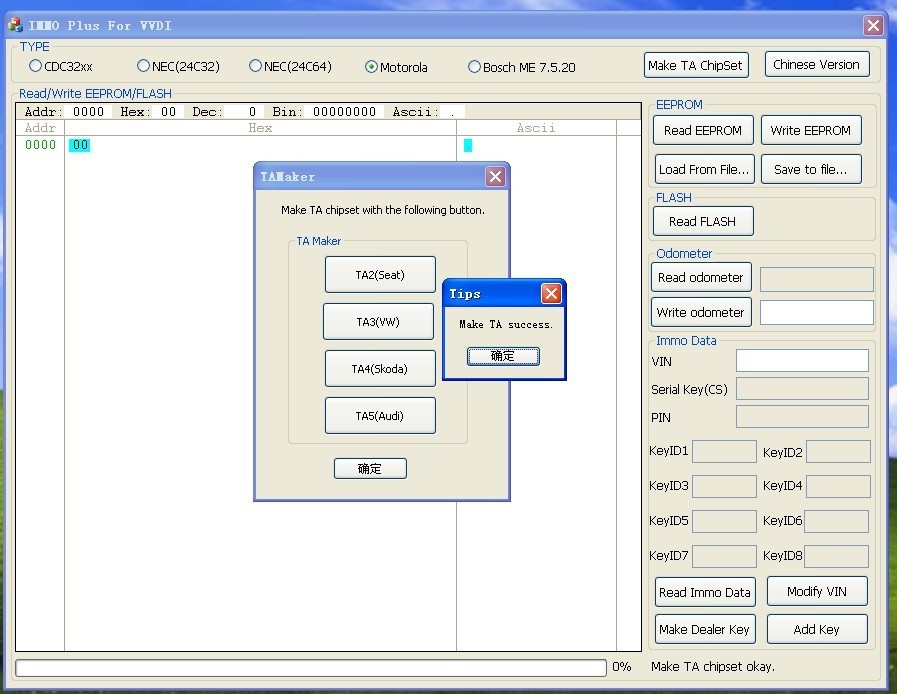The height and width of the screenshot is (694, 897).
Task: Choose NEC(24C32) chip type
Action: point(143,67)
